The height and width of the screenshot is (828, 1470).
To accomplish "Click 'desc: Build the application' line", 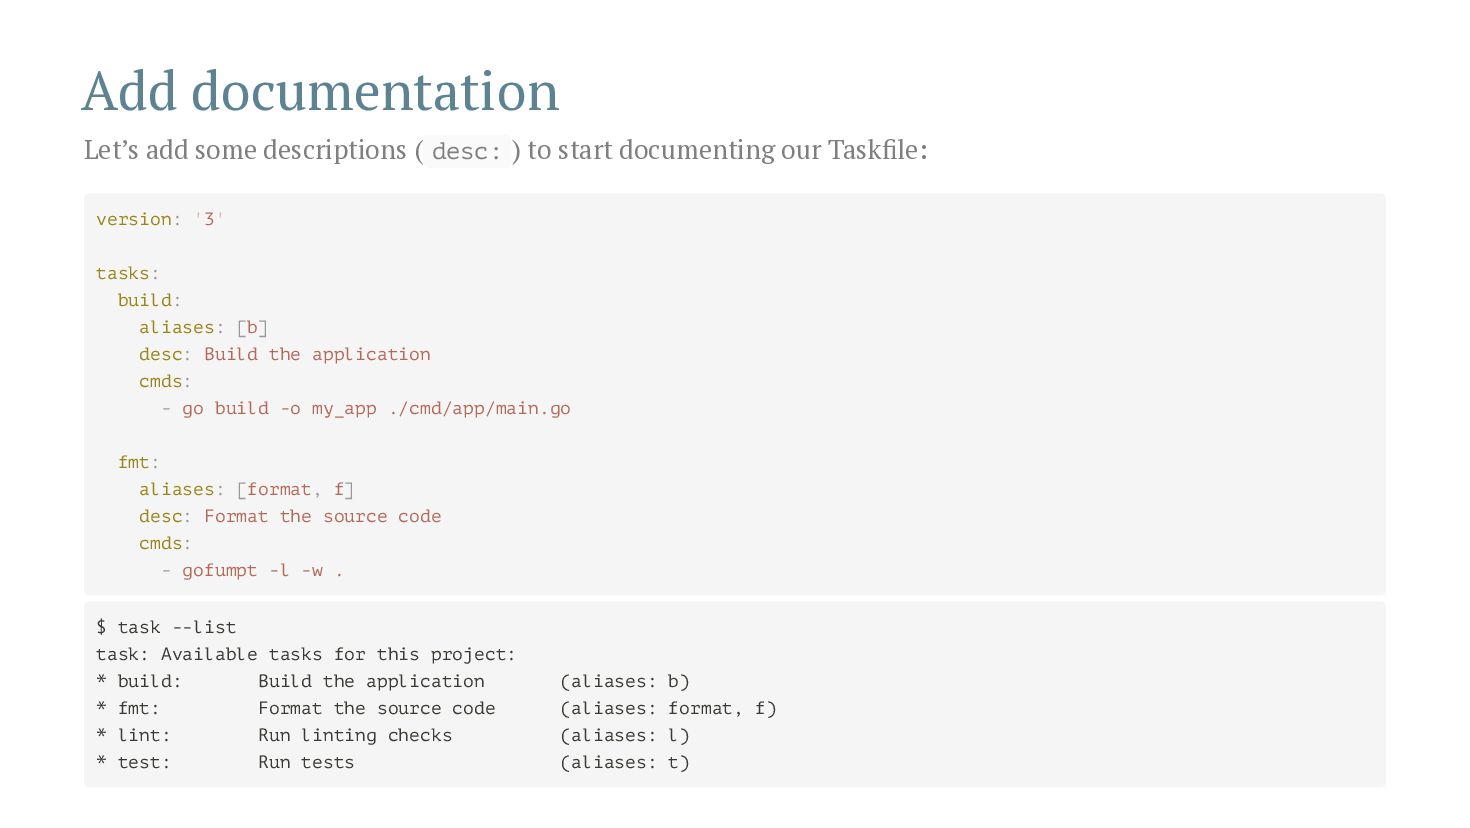I will point(285,354).
